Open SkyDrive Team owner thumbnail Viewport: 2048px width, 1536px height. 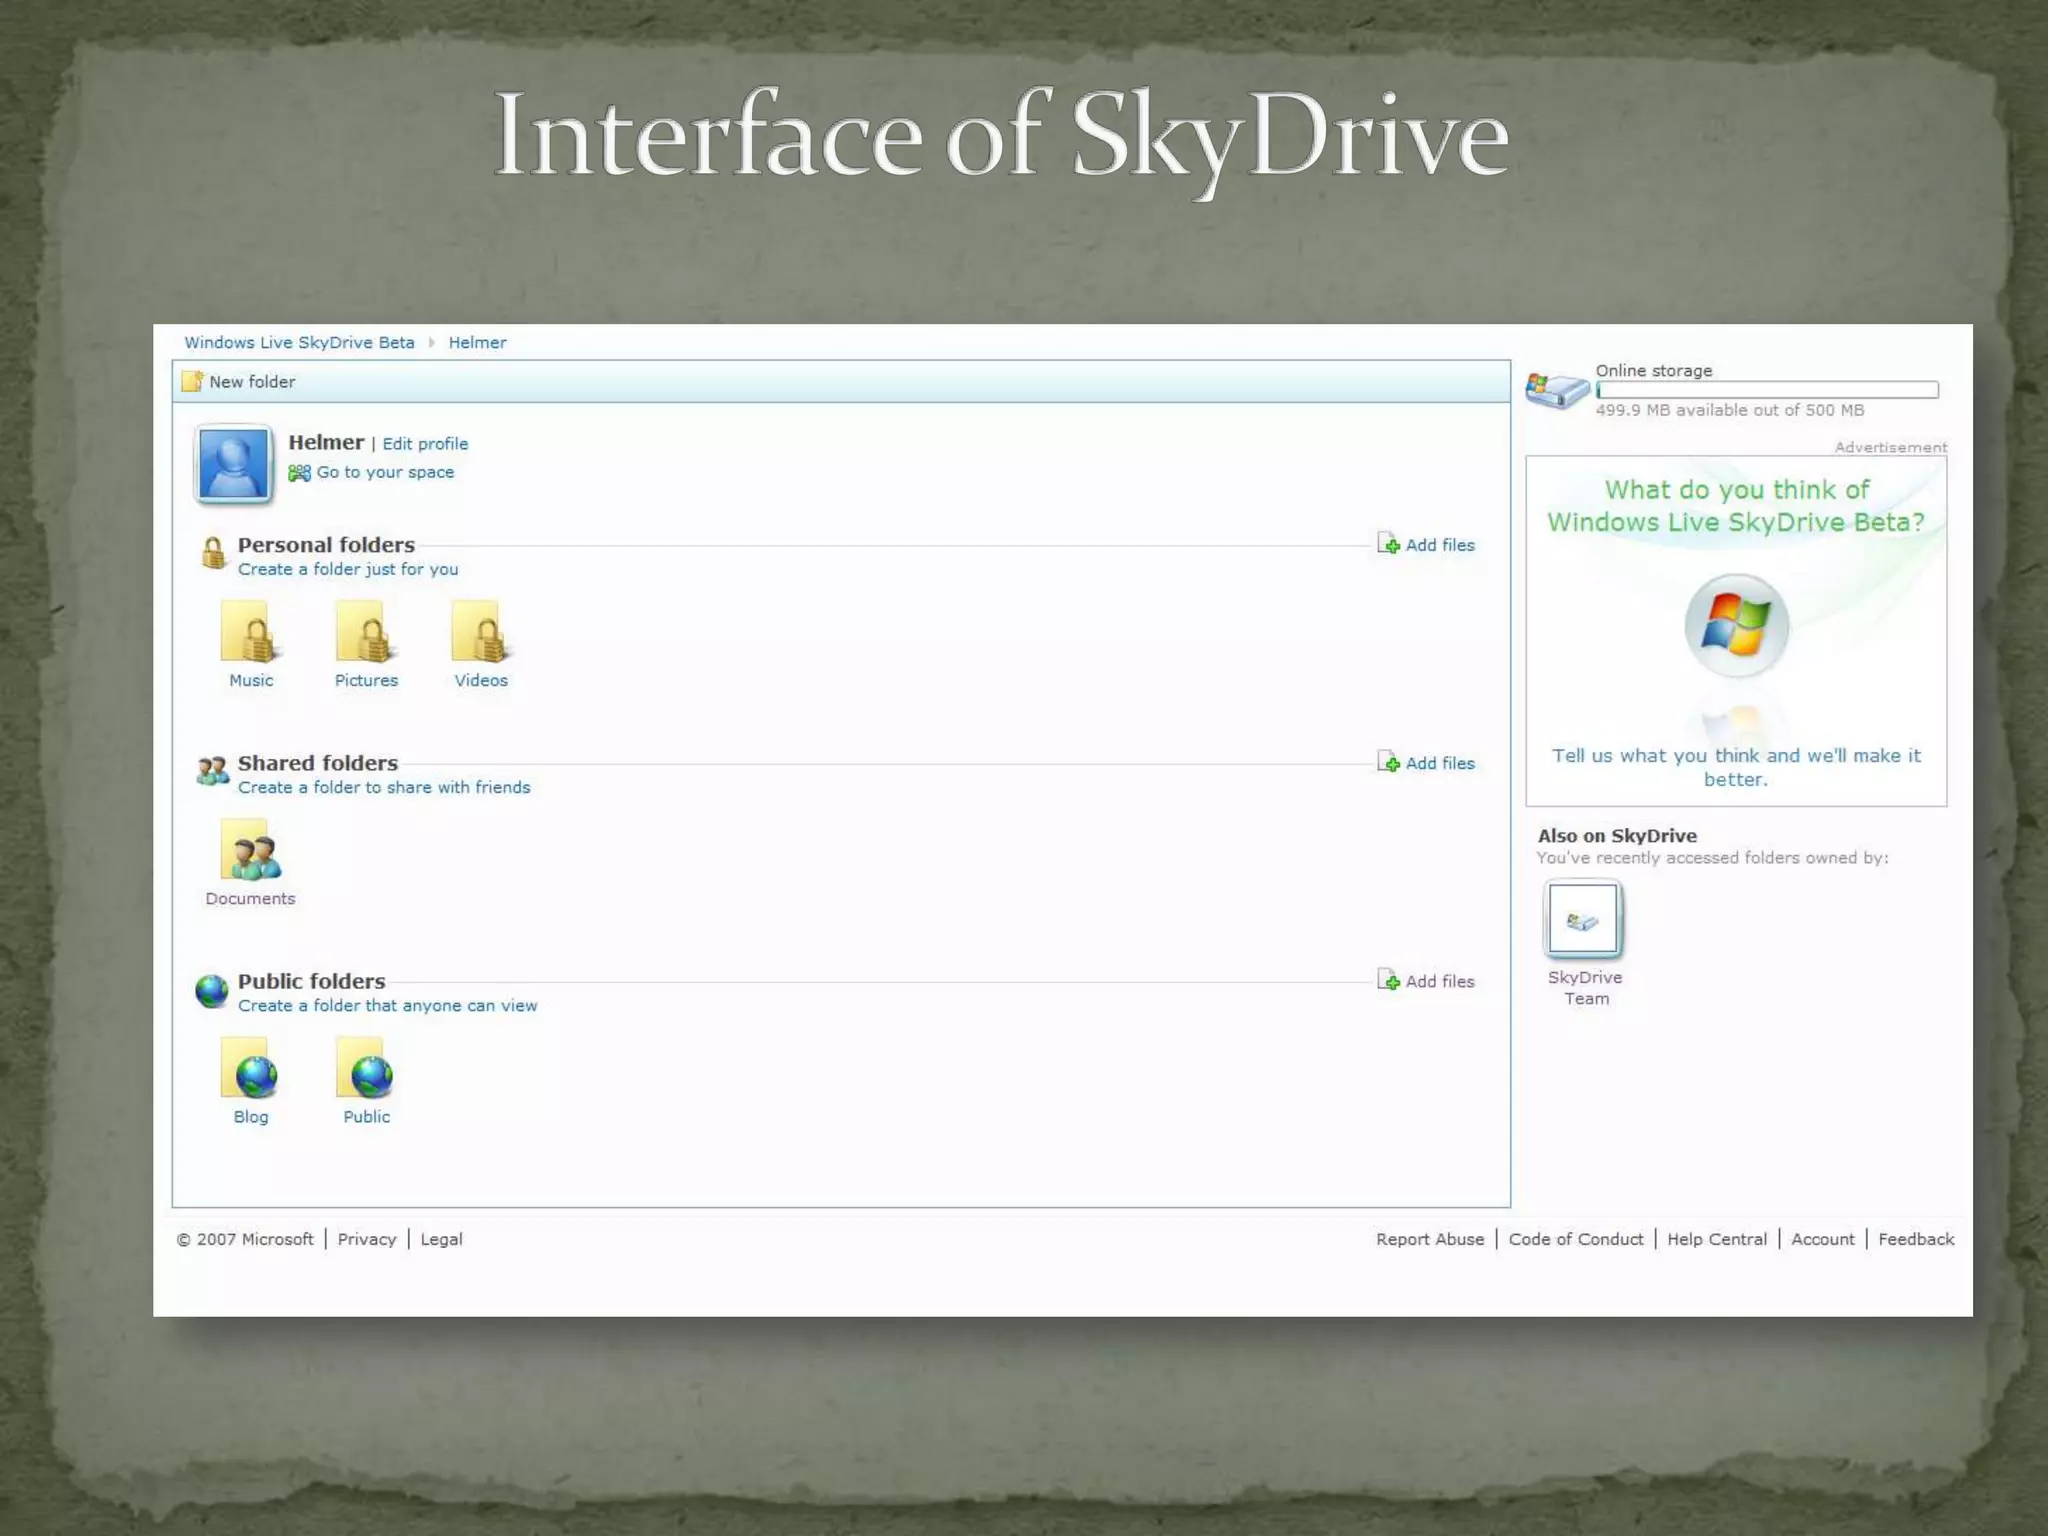pos(1583,918)
